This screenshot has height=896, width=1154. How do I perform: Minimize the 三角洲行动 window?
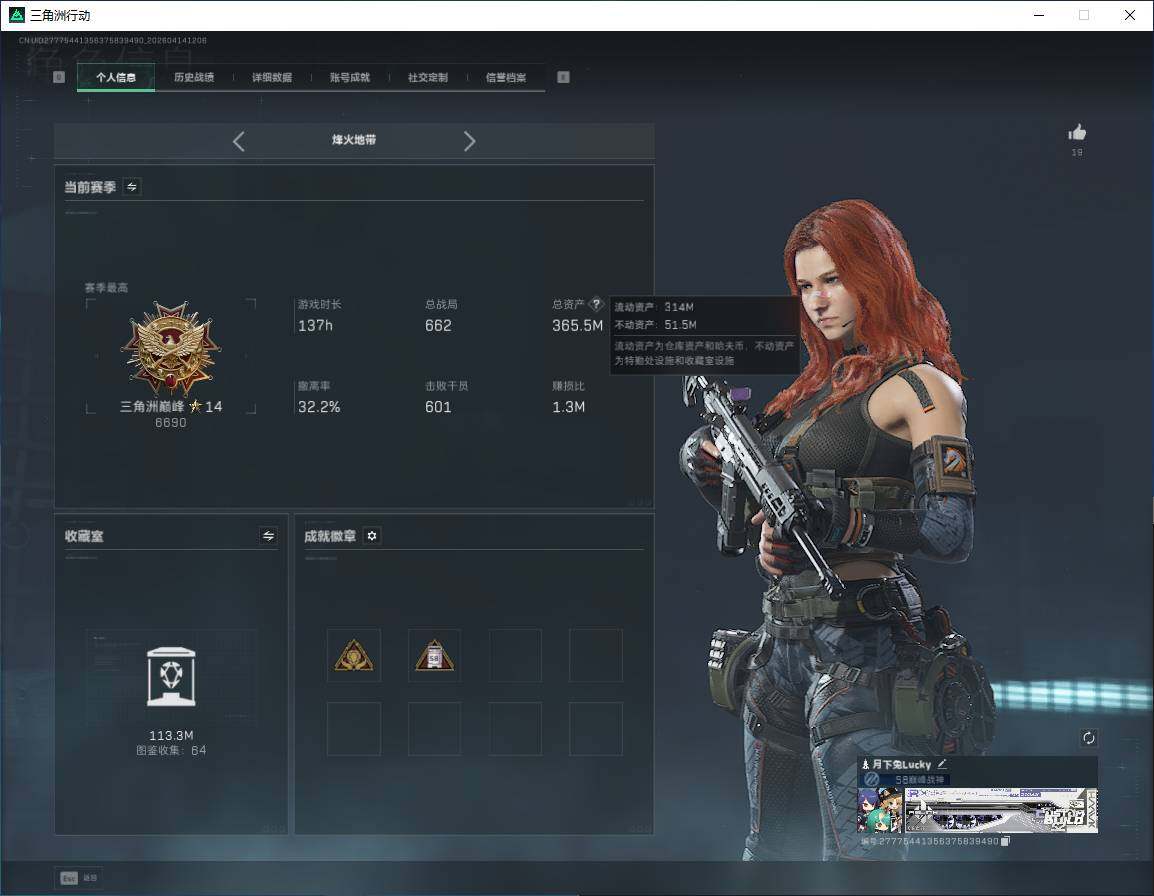coord(1038,15)
